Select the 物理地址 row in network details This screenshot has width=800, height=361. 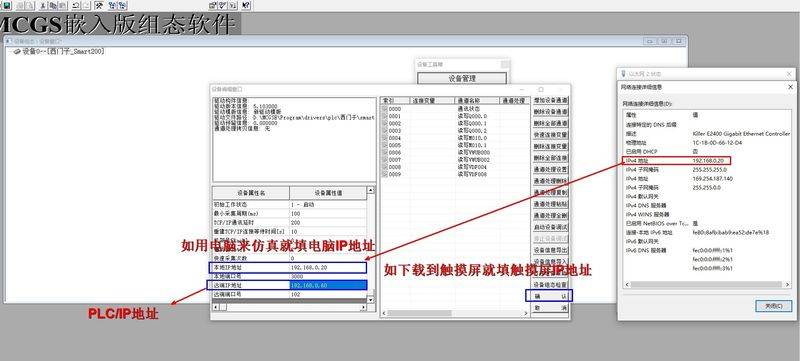point(706,143)
